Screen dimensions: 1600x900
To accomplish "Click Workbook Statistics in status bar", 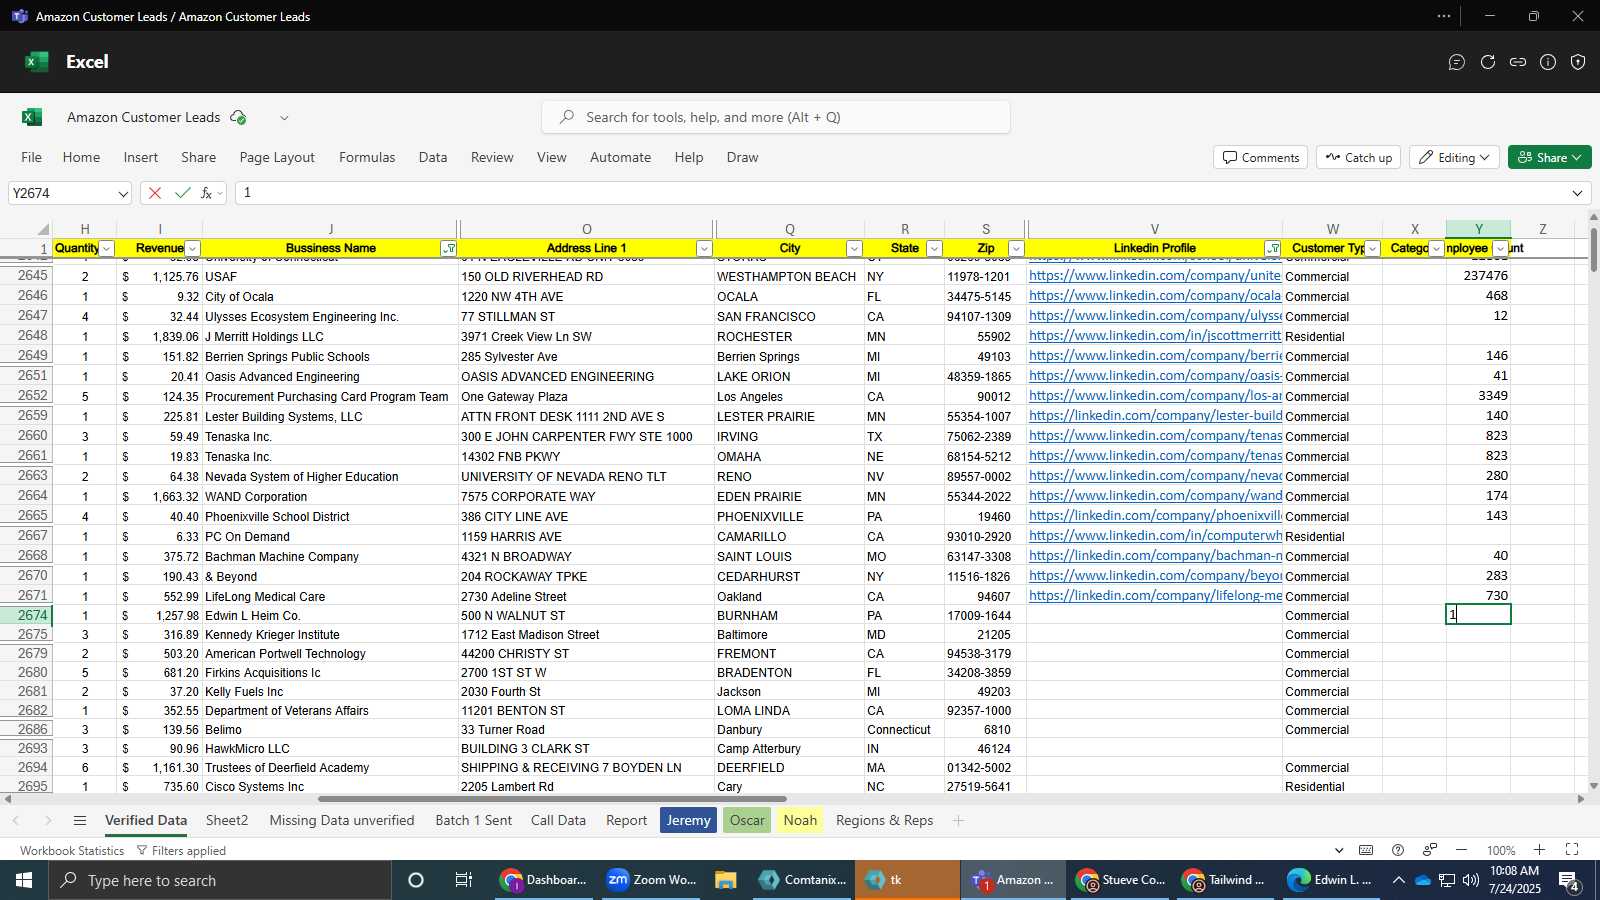I will 72,851.
